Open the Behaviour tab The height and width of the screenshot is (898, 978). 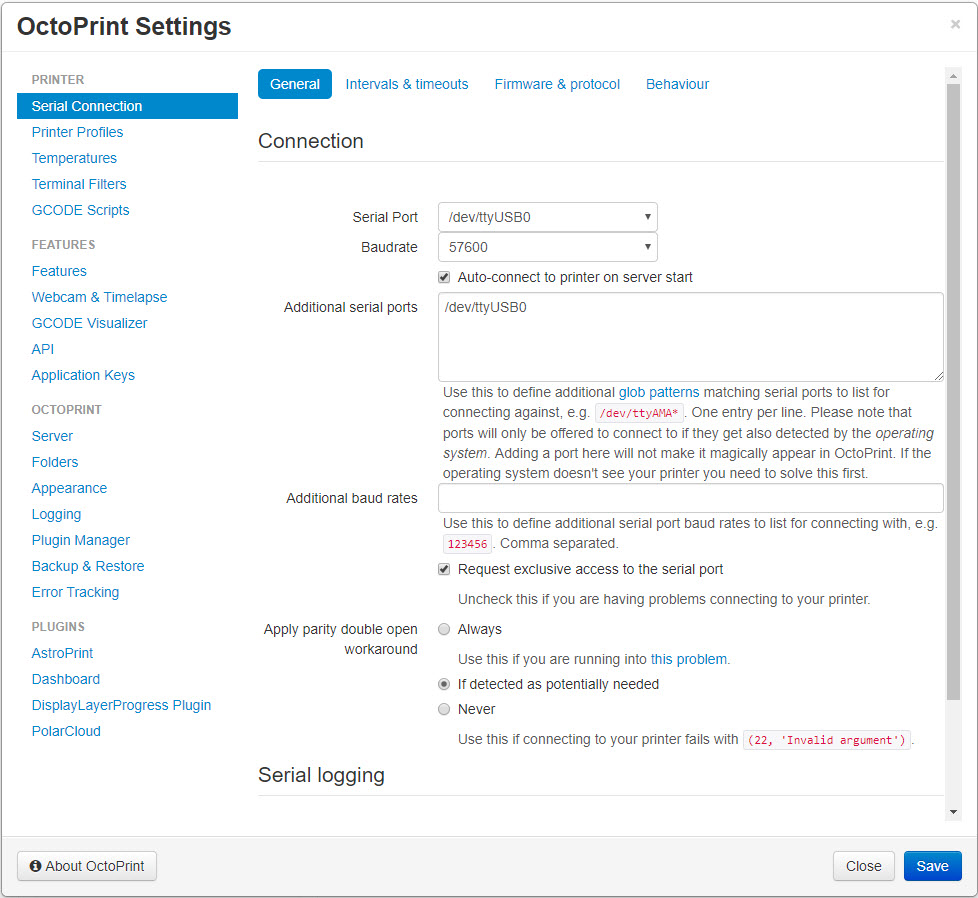point(677,84)
